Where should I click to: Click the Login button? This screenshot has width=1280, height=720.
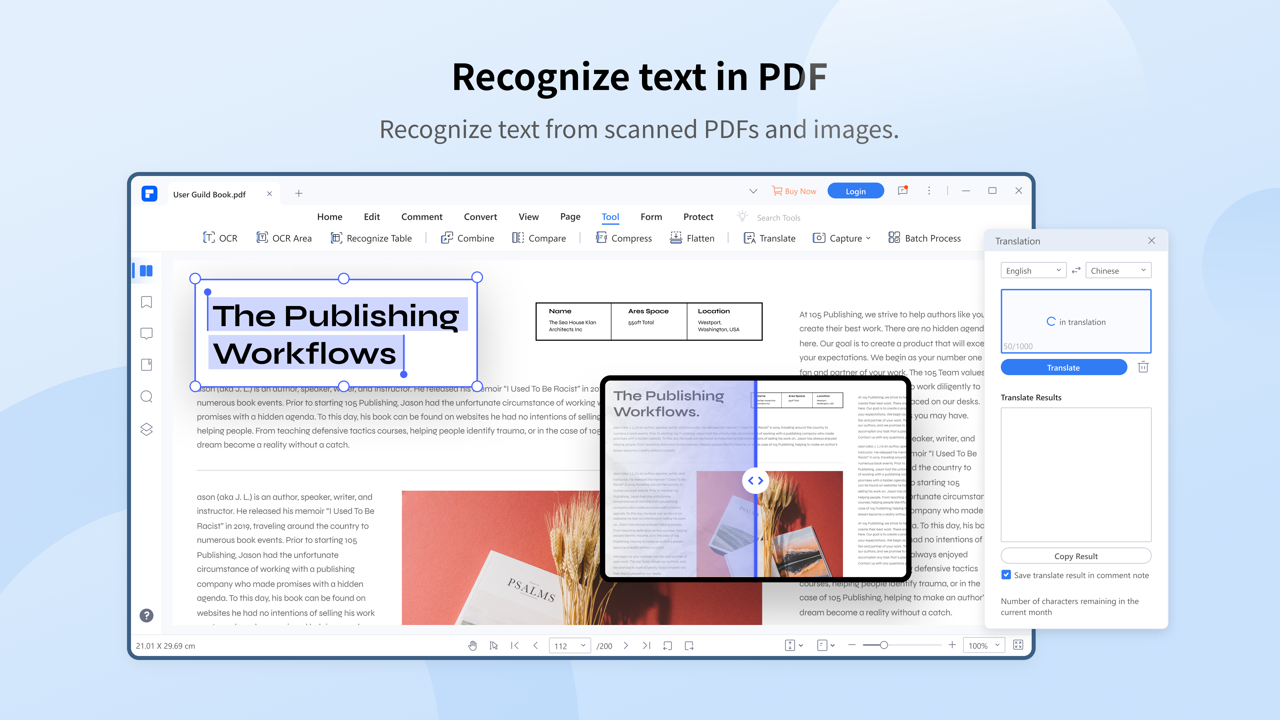point(856,191)
